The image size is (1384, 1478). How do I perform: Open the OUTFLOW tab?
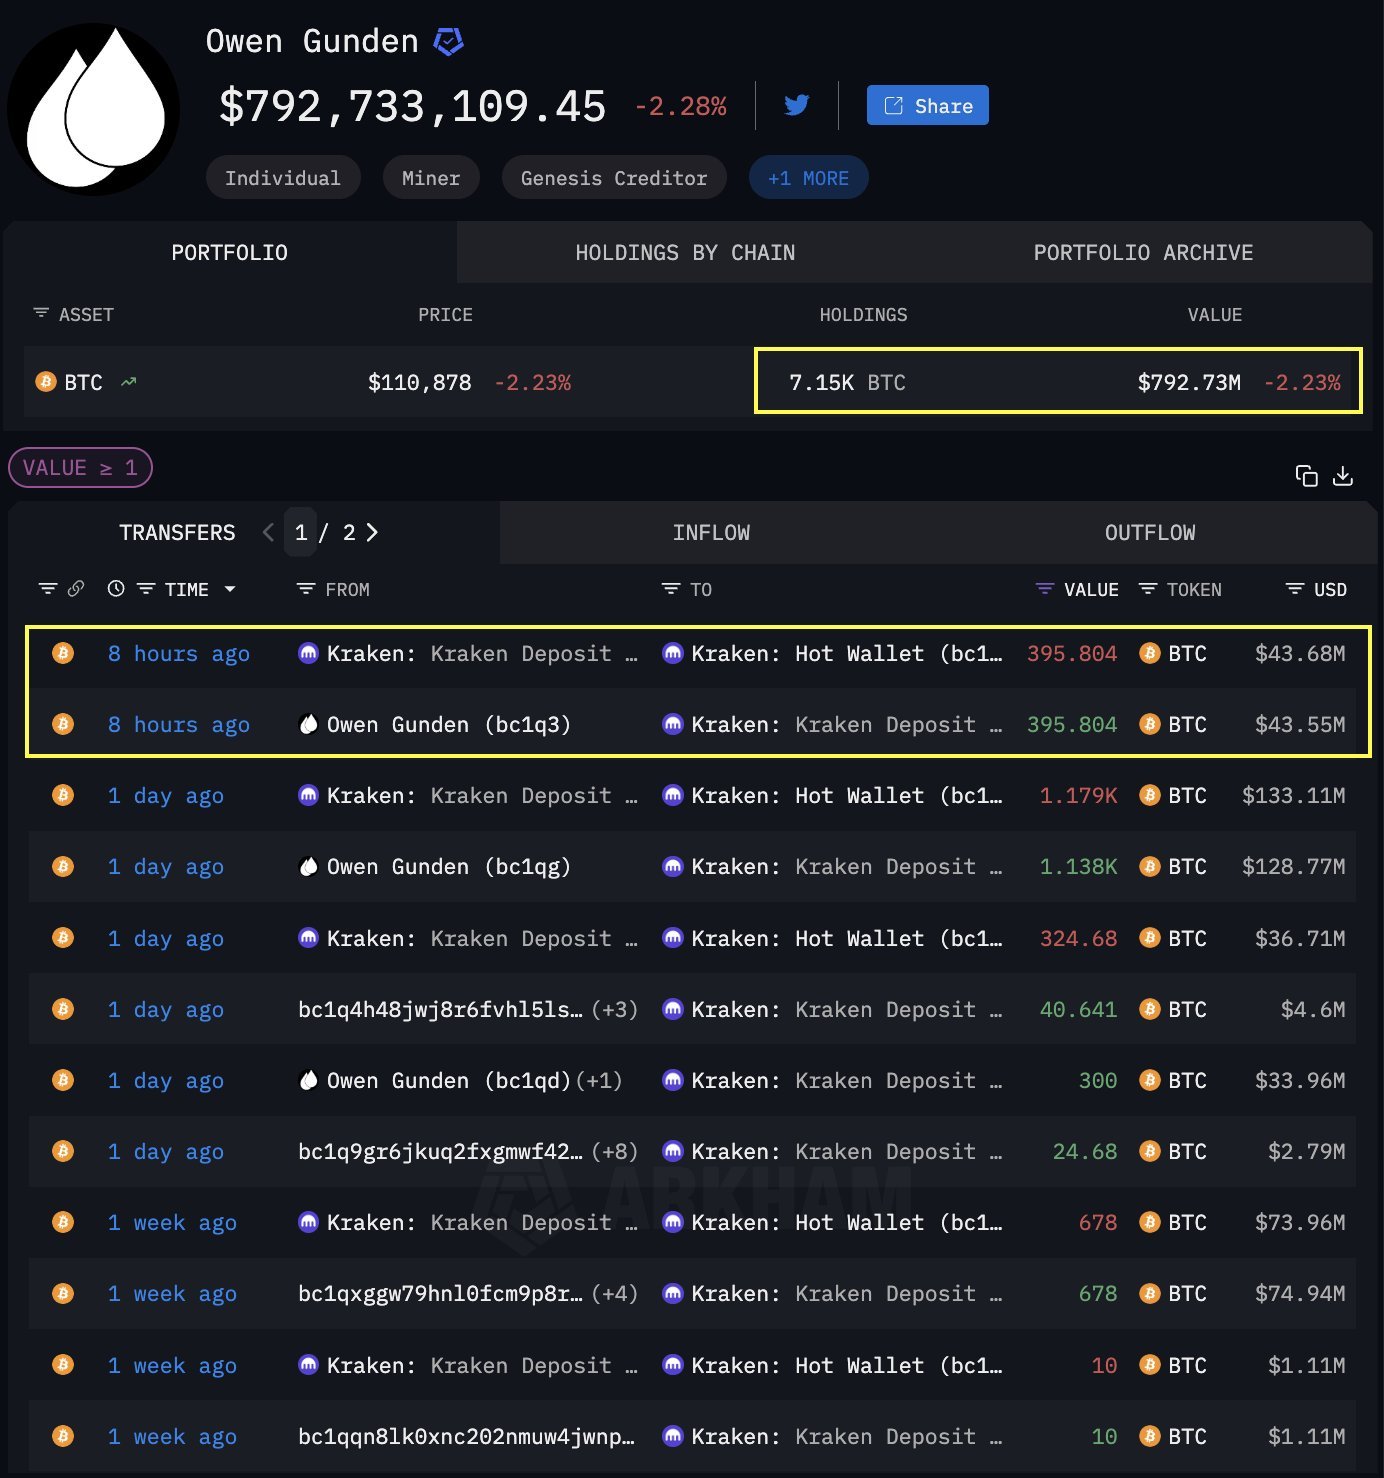click(1149, 532)
